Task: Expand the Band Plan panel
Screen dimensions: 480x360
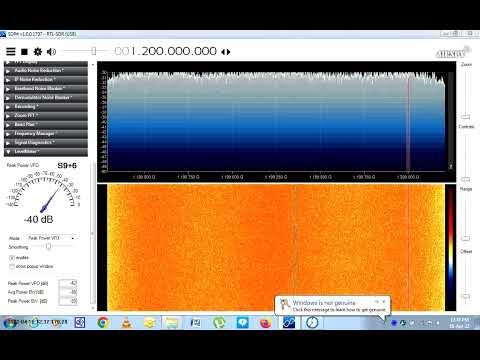Action: pos(46,125)
